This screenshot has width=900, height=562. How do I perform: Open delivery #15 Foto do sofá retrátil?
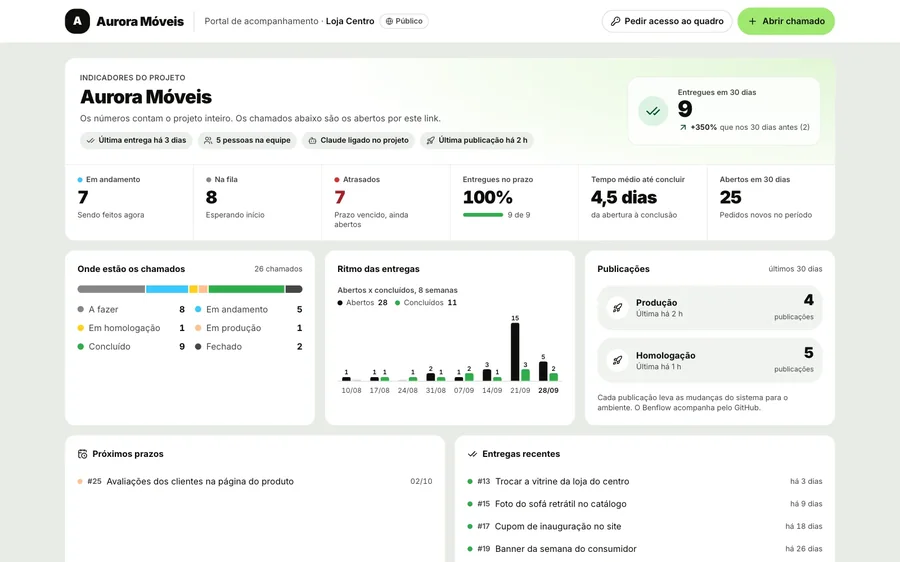tap(645, 503)
